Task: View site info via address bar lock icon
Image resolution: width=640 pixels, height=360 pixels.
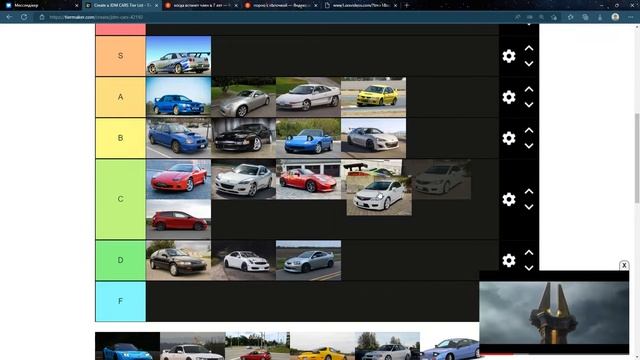Action: click(x=42, y=17)
